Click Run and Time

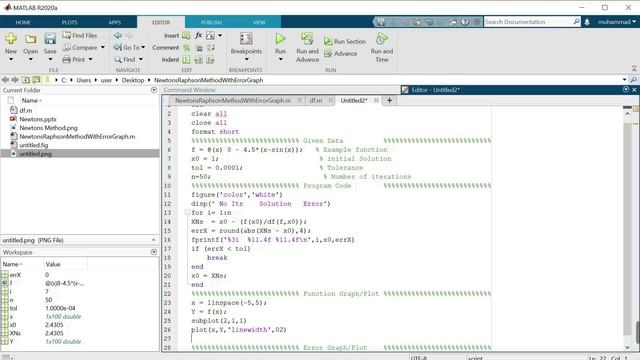click(x=382, y=47)
